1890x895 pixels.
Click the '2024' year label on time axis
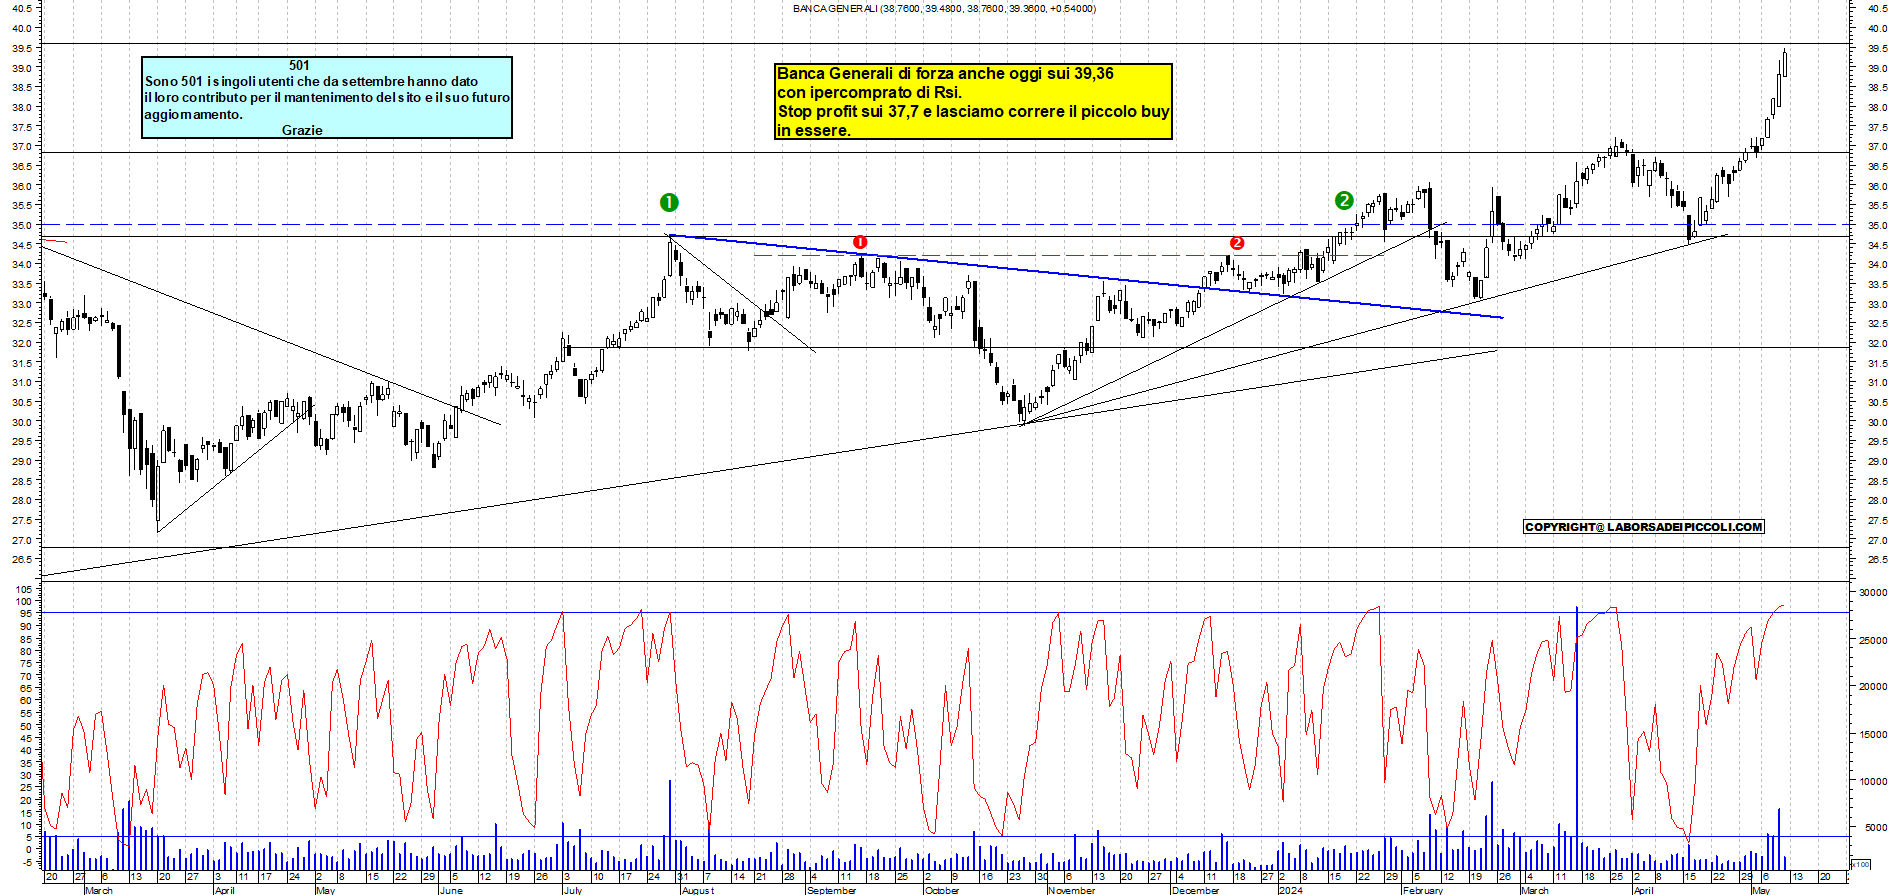(1291, 890)
